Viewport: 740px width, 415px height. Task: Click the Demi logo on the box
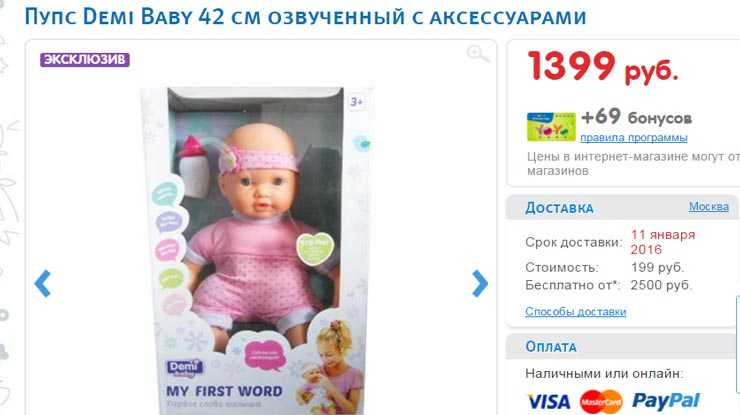(x=185, y=368)
